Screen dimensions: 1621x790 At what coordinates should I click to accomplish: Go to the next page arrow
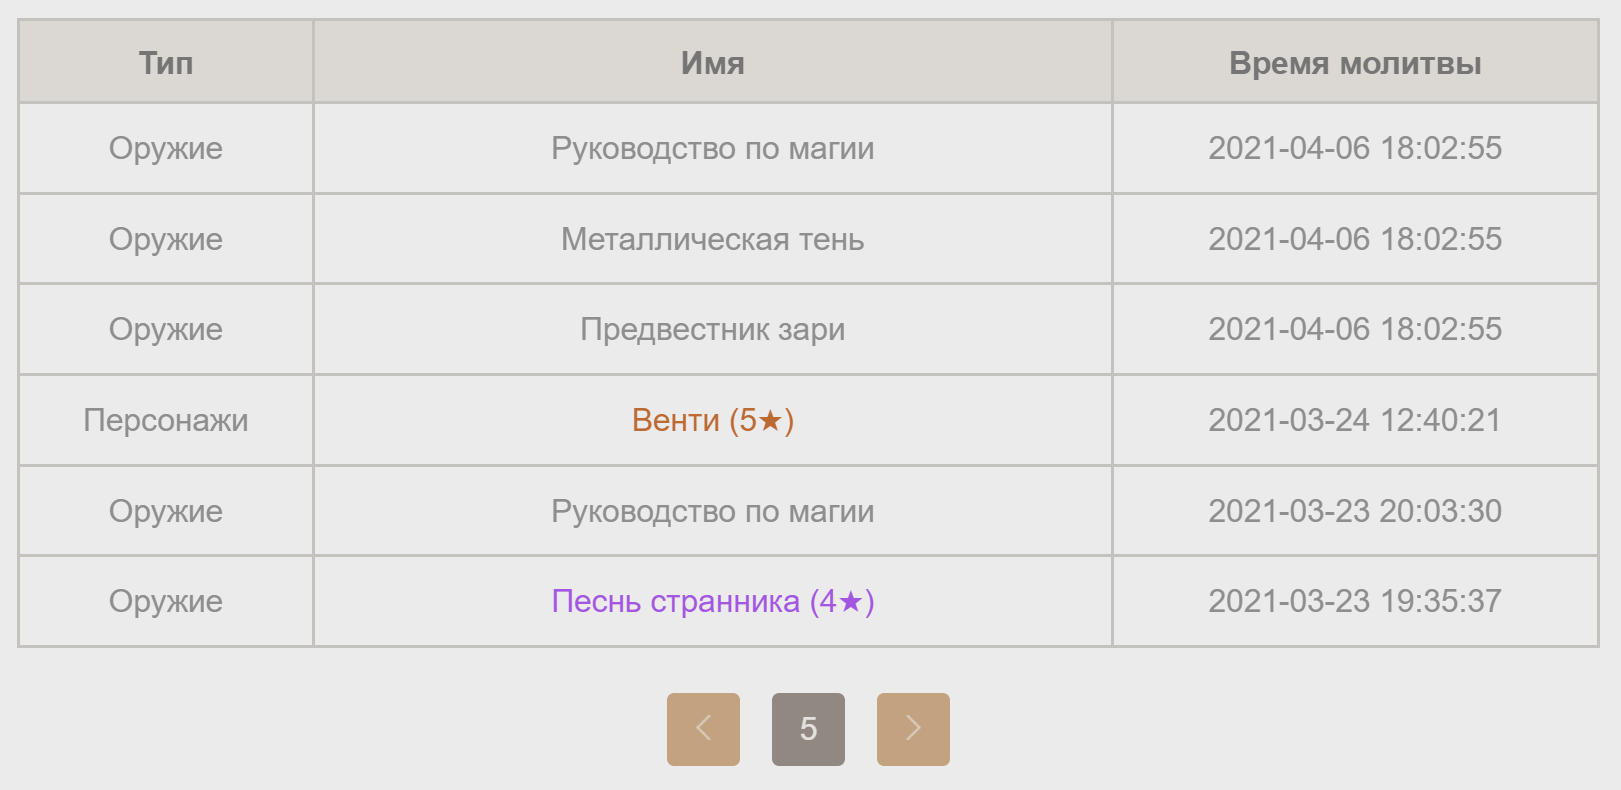click(913, 729)
